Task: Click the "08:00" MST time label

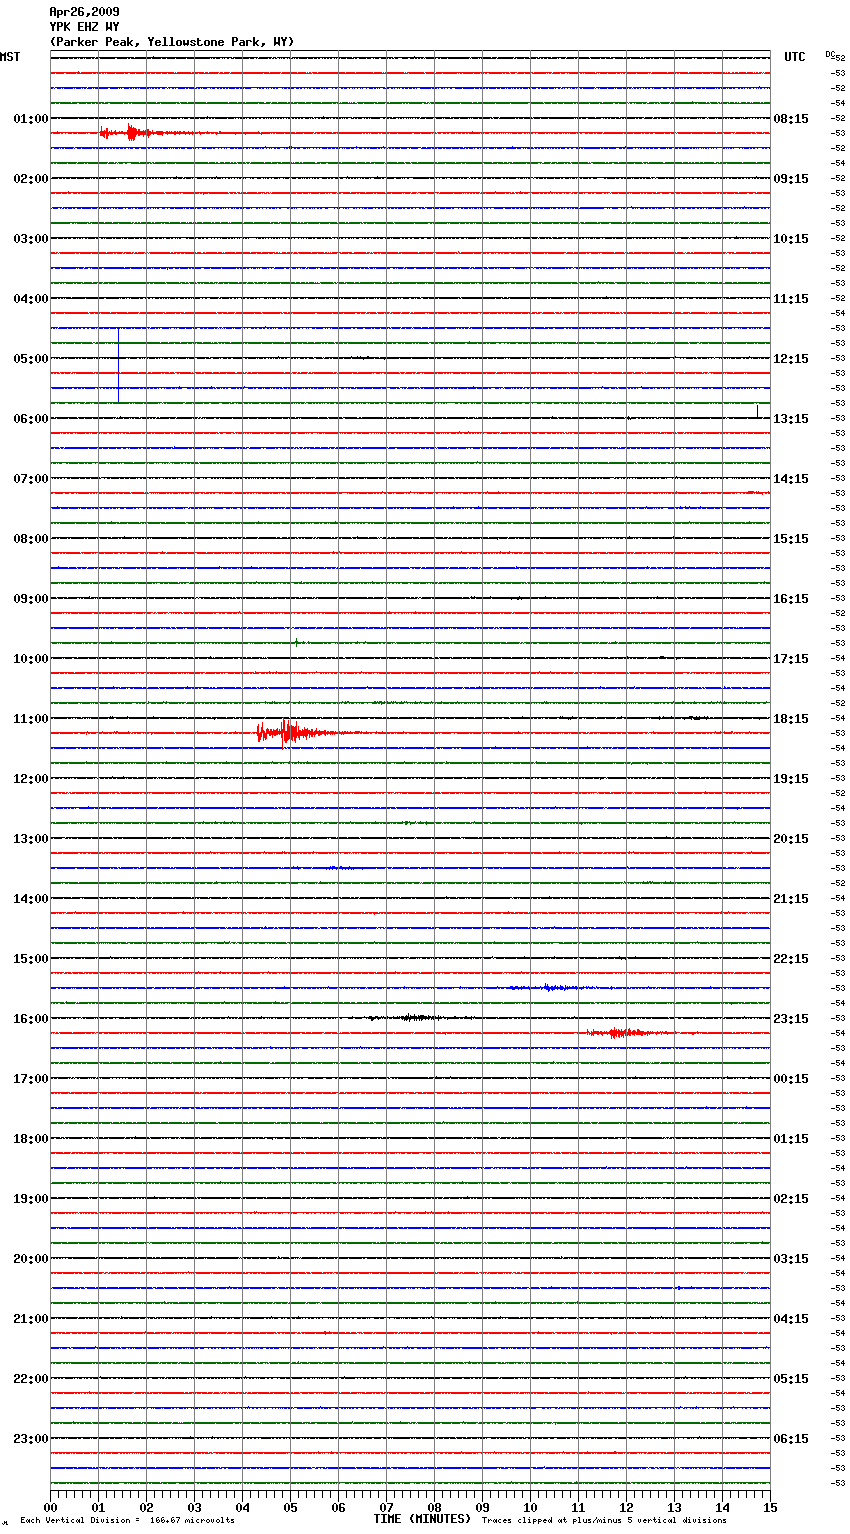Action: click(31, 539)
